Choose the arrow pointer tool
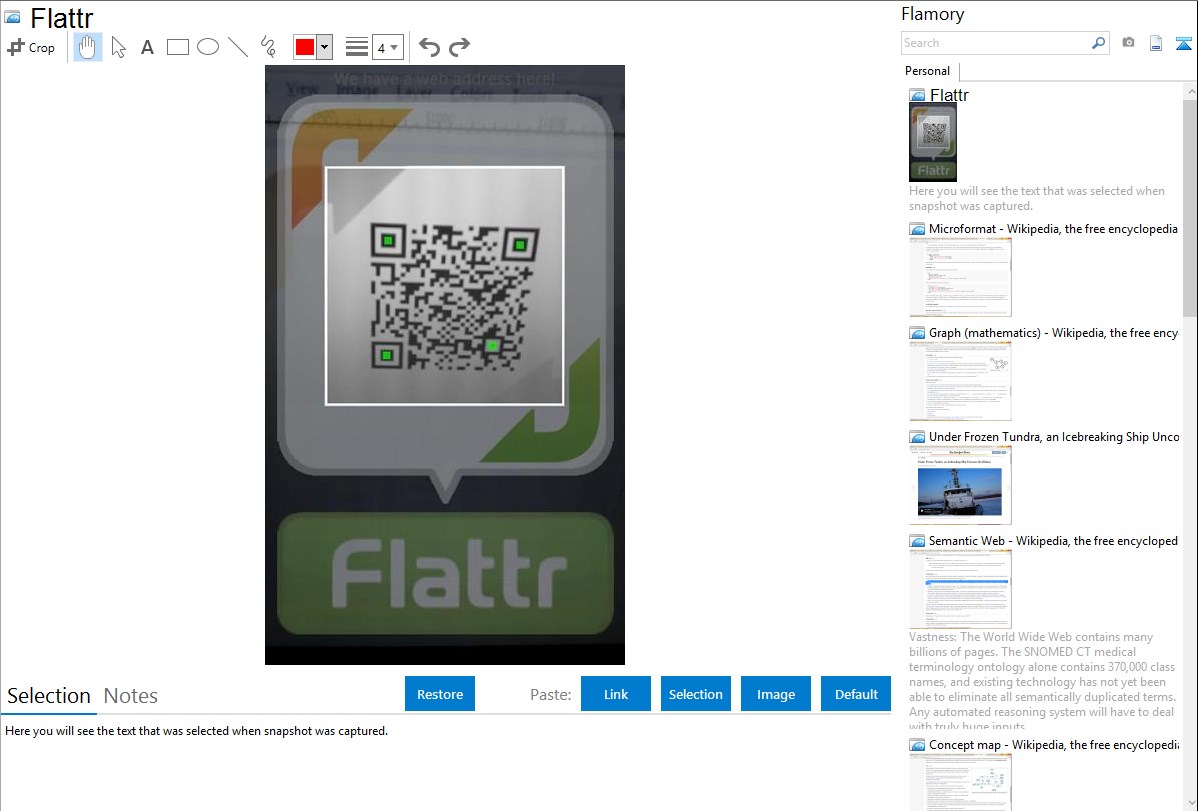 click(118, 47)
